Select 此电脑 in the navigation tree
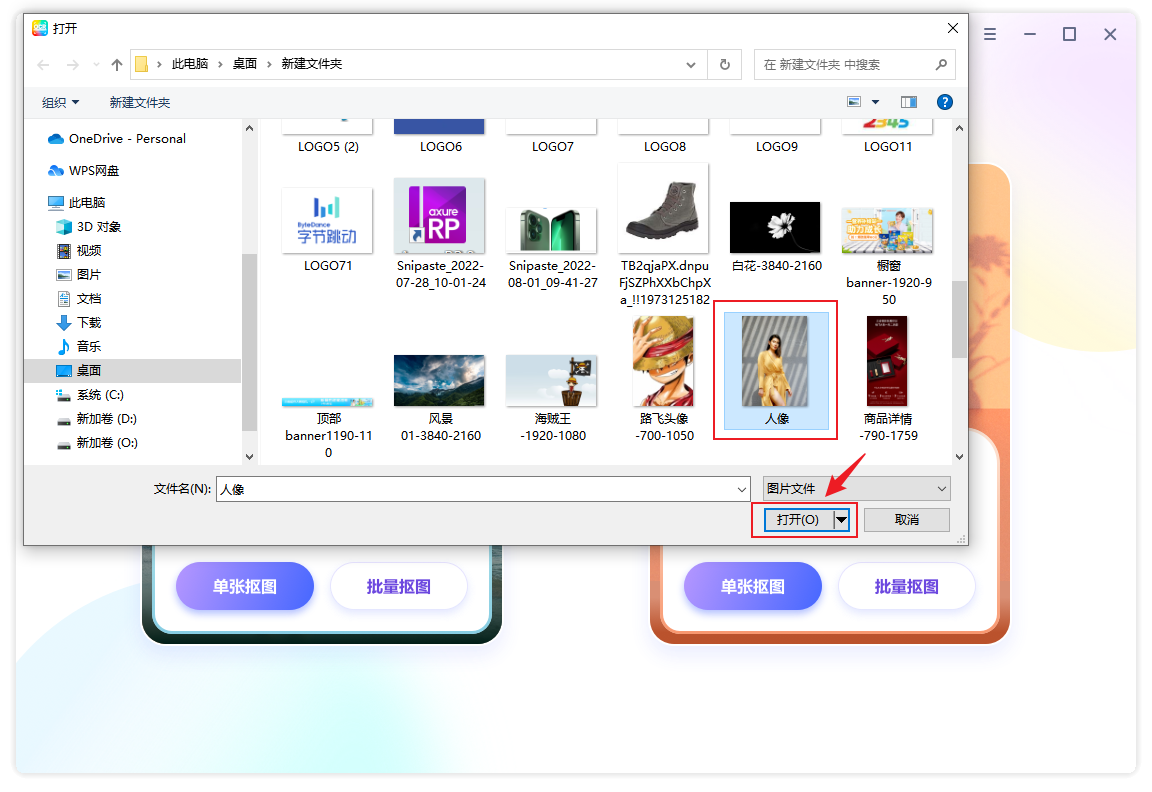 click(77, 202)
